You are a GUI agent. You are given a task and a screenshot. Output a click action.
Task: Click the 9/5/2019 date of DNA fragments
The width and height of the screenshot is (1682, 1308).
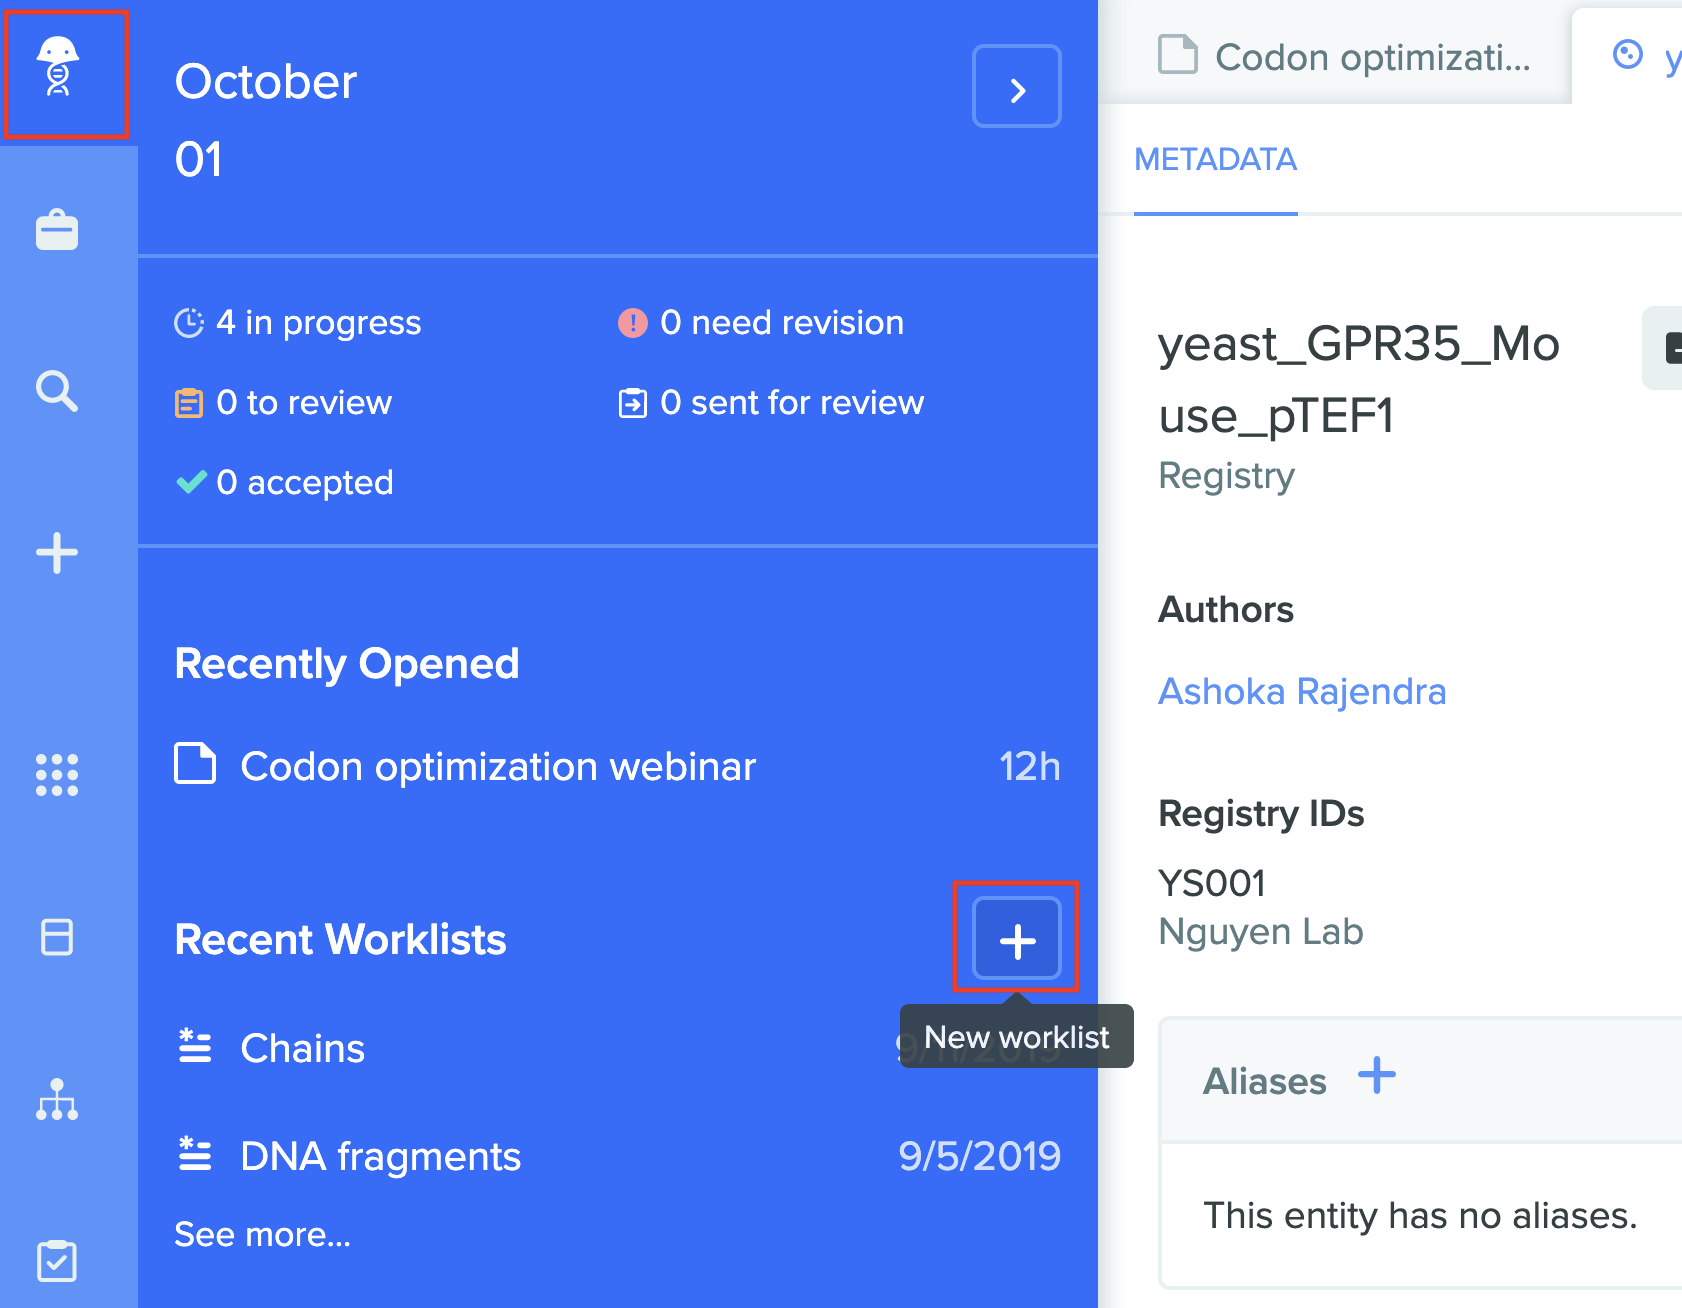coord(979,1156)
